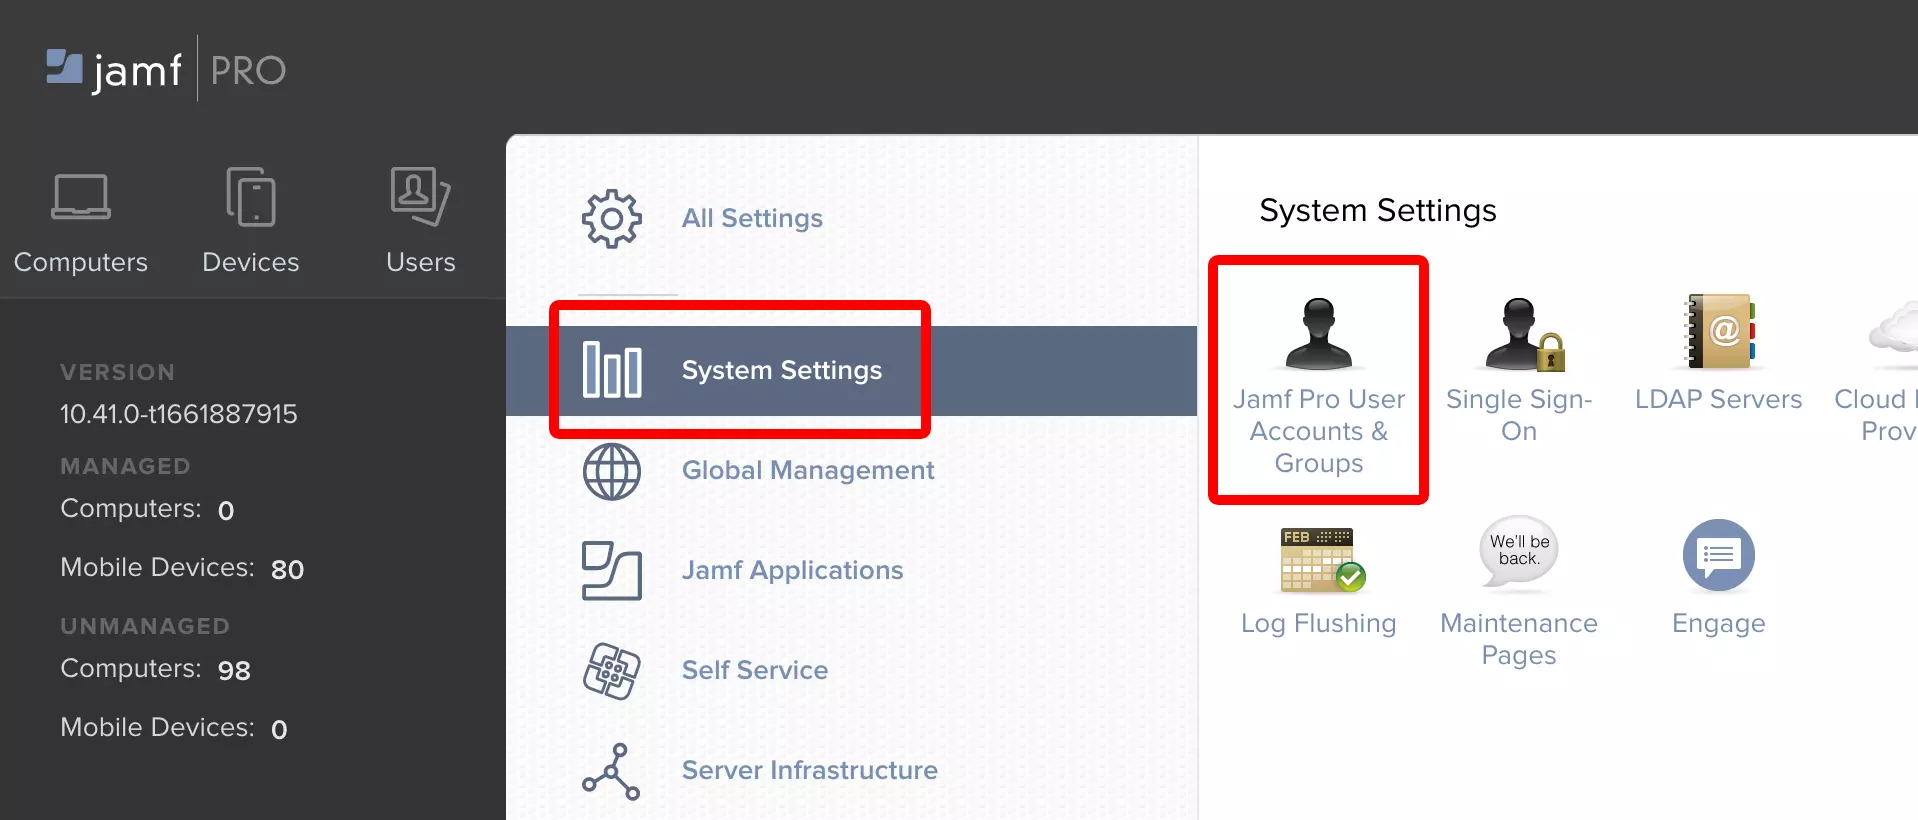Click the Jamf Applications icon

(612, 571)
